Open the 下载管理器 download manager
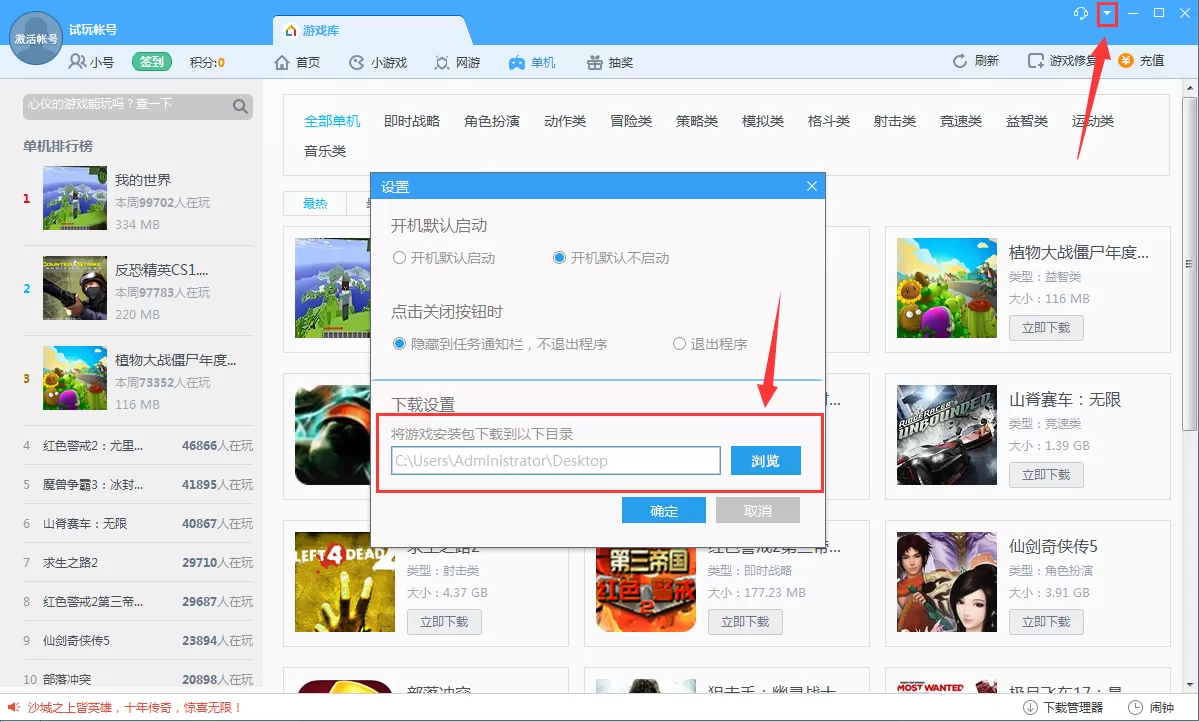 pyautogui.click(x=1064, y=707)
